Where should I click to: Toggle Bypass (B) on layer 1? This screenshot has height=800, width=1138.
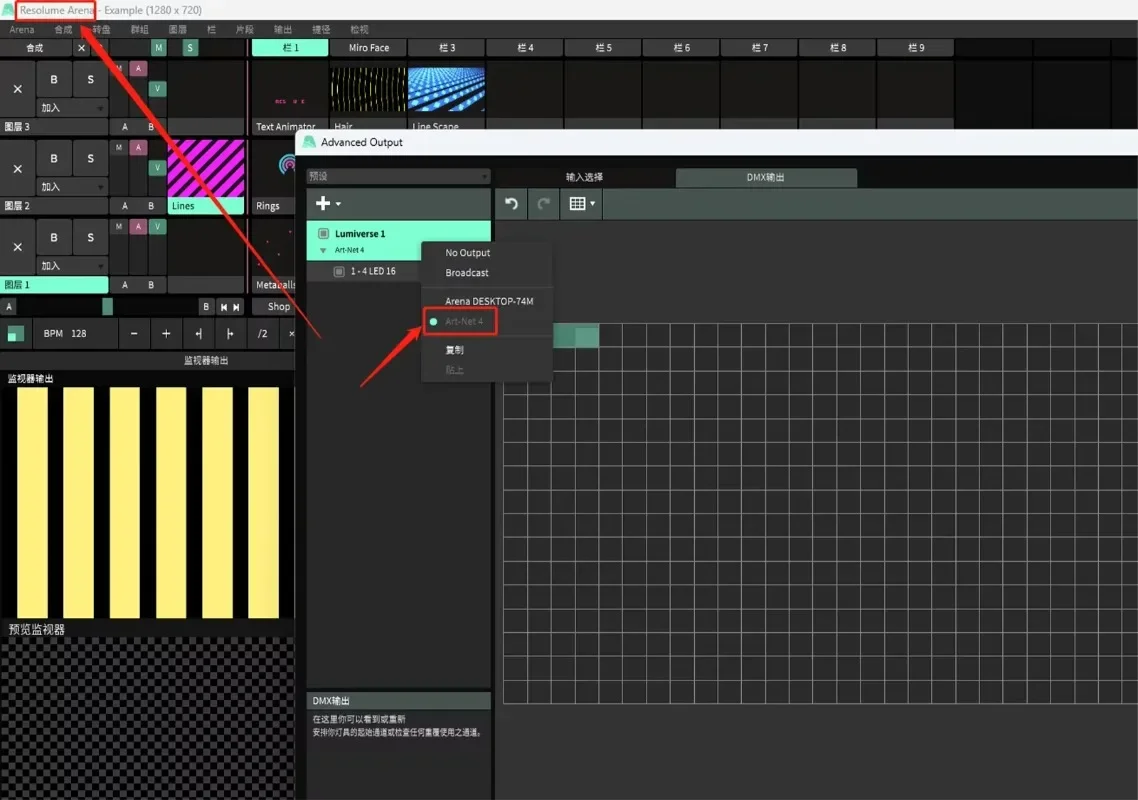point(54,238)
